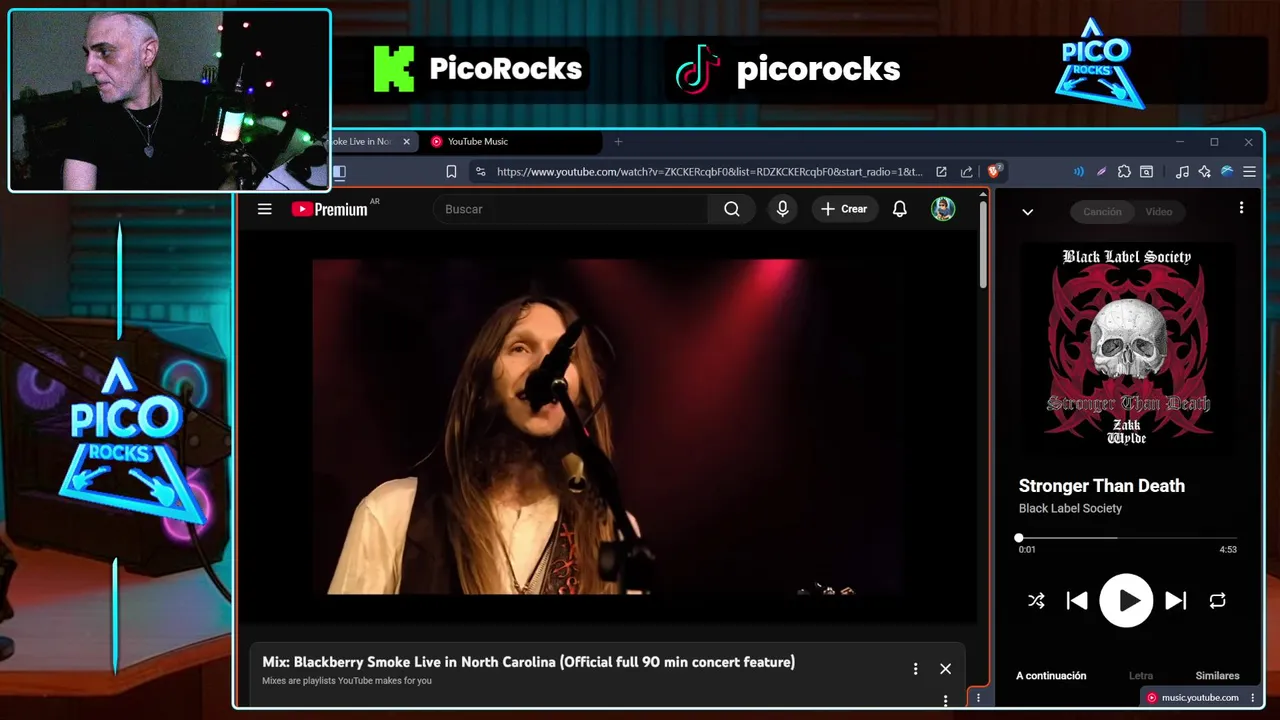Image resolution: width=1280 pixels, height=720 pixels.
Task: Open the Similares tab
Action: click(1217, 676)
